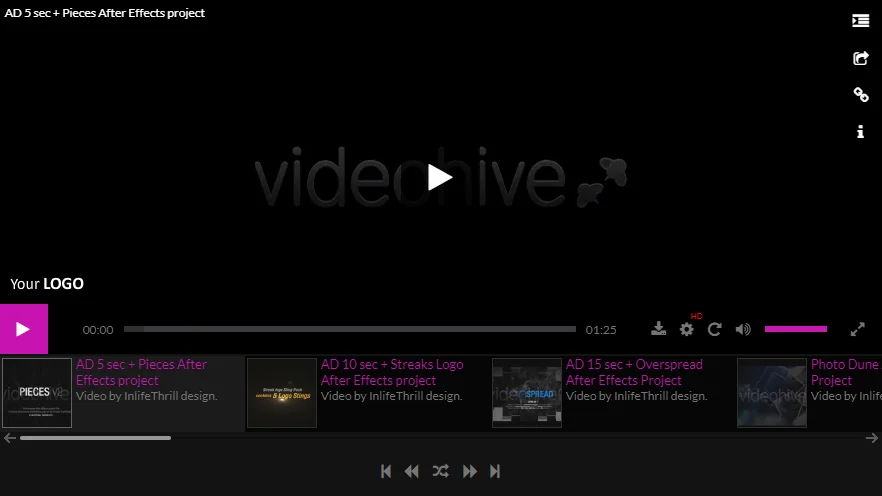Go to previous video (rewind icon)
The height and width of the screenshot is (496, 882).
click(x=412, y=471)
